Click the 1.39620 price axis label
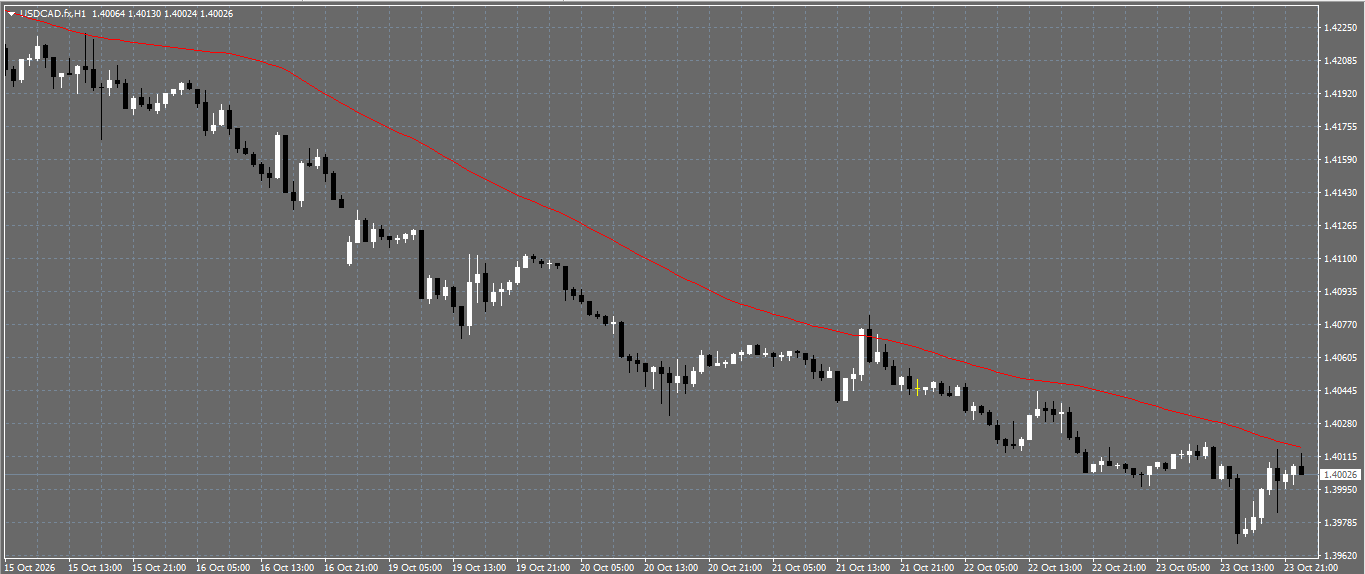Viewport: 1365px width, 574px height. click(1340, 556)
